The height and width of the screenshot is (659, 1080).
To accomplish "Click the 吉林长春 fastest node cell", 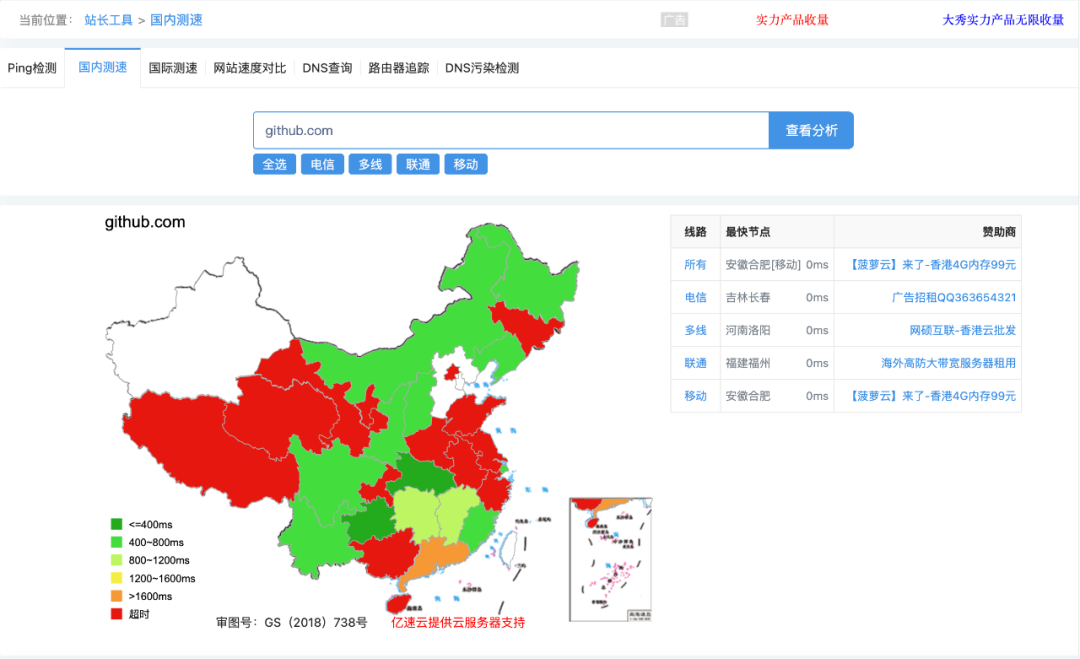I will [x=777, y=297].
